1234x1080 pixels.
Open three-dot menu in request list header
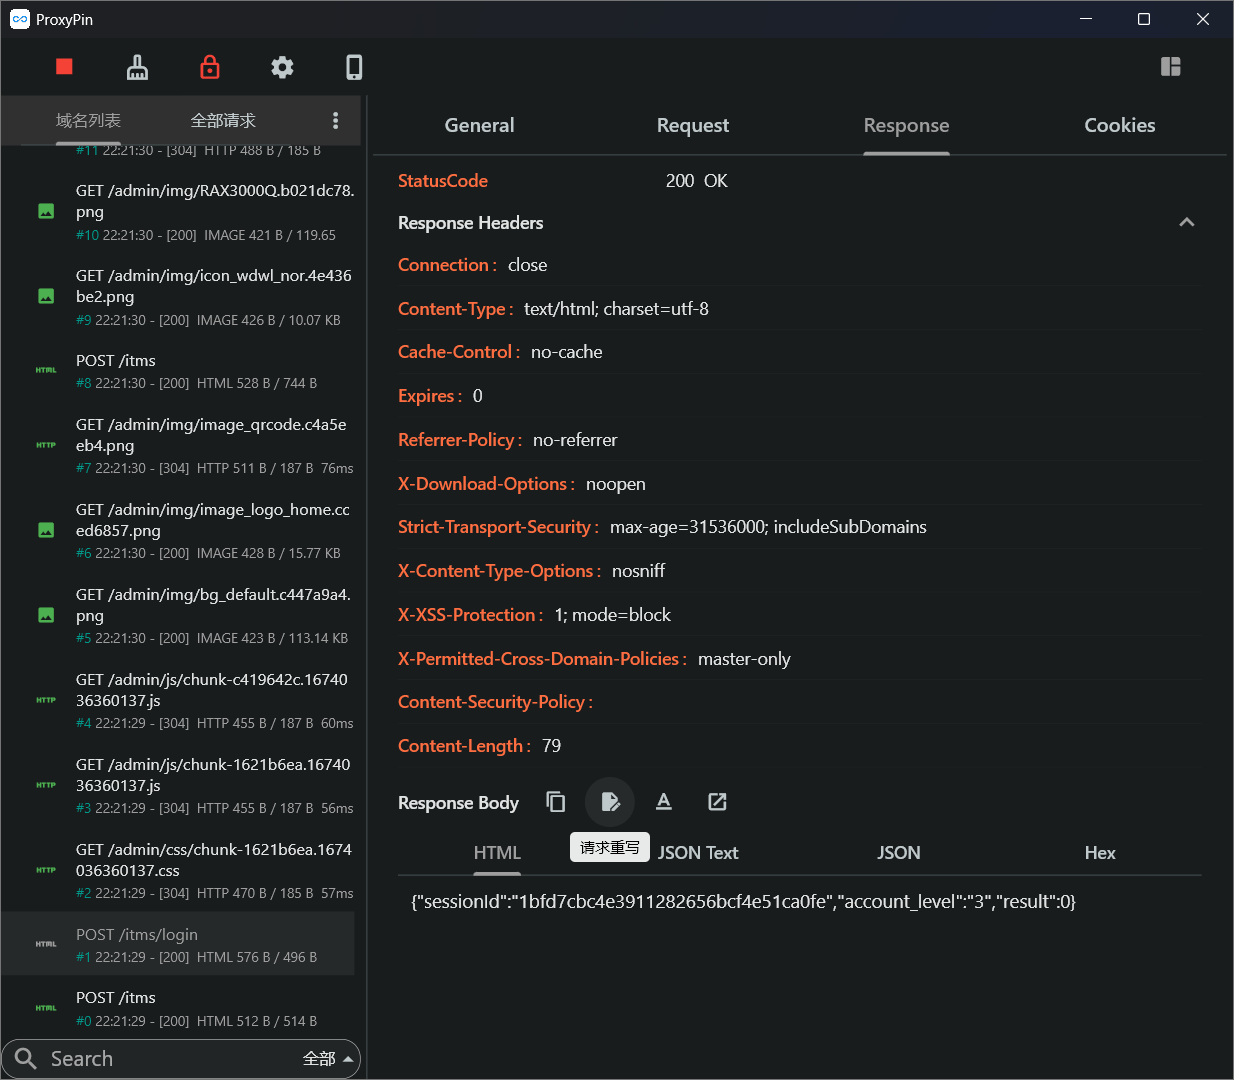335,121
